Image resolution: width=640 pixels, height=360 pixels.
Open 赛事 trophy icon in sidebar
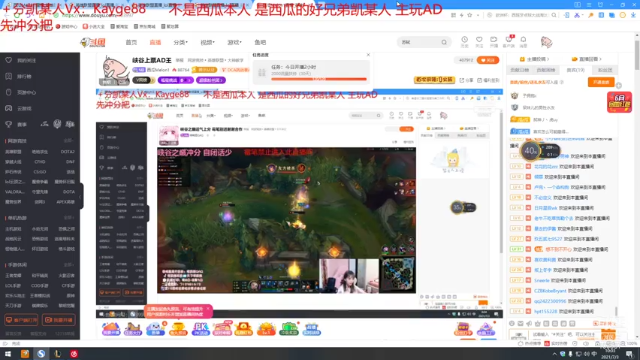(x=9, y=124)
